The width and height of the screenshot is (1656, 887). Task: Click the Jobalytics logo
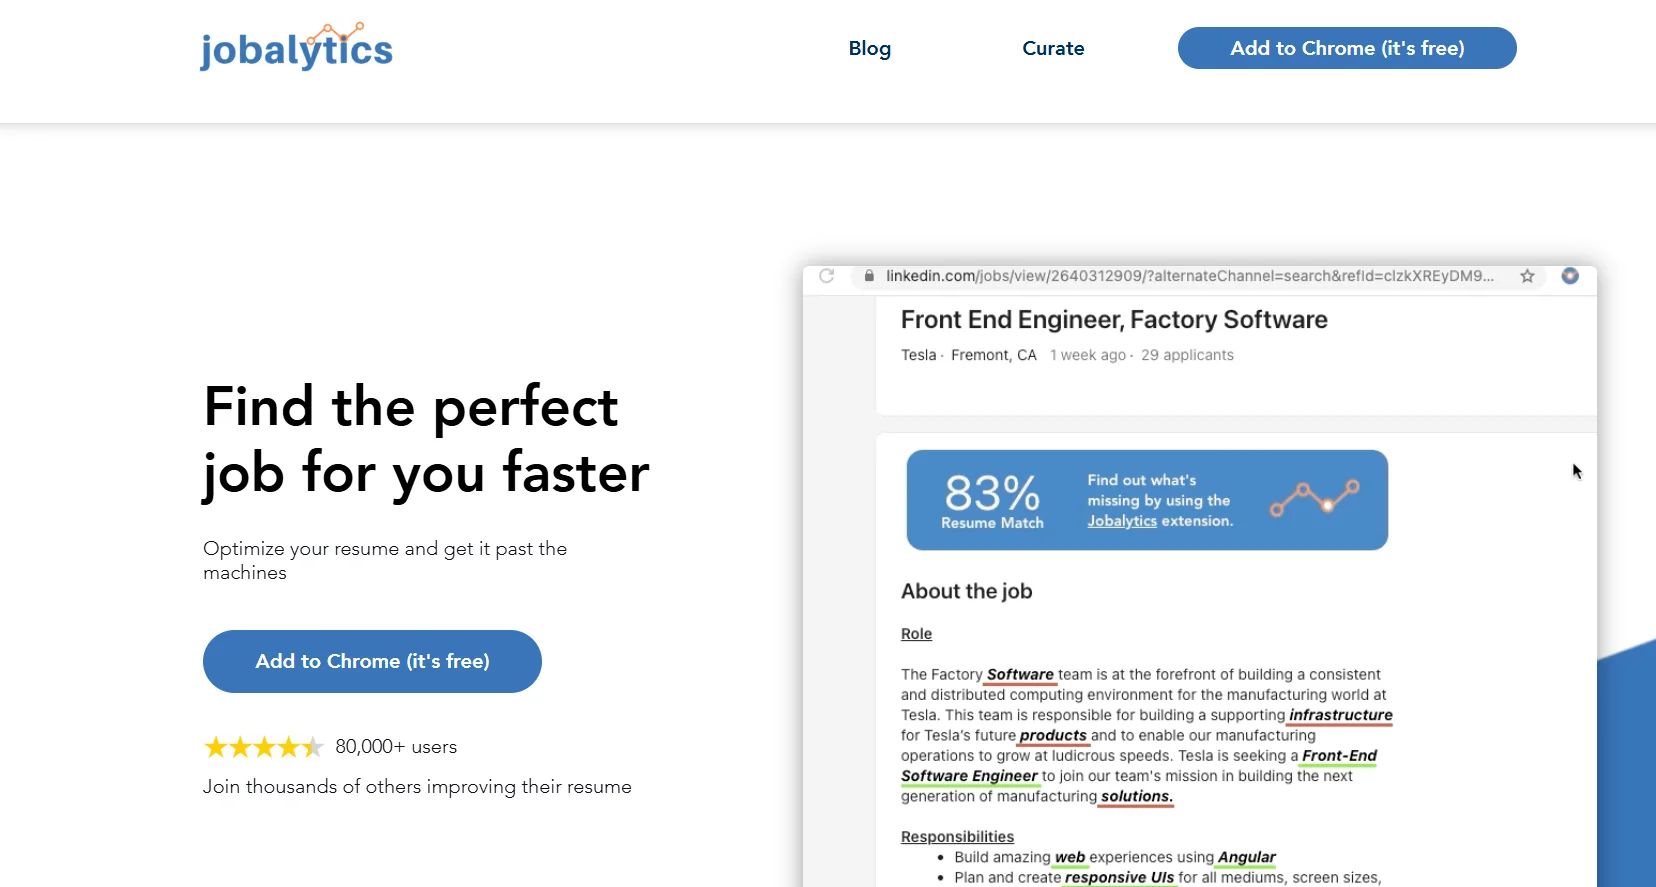pyautogui.click(x=296, y=48)
